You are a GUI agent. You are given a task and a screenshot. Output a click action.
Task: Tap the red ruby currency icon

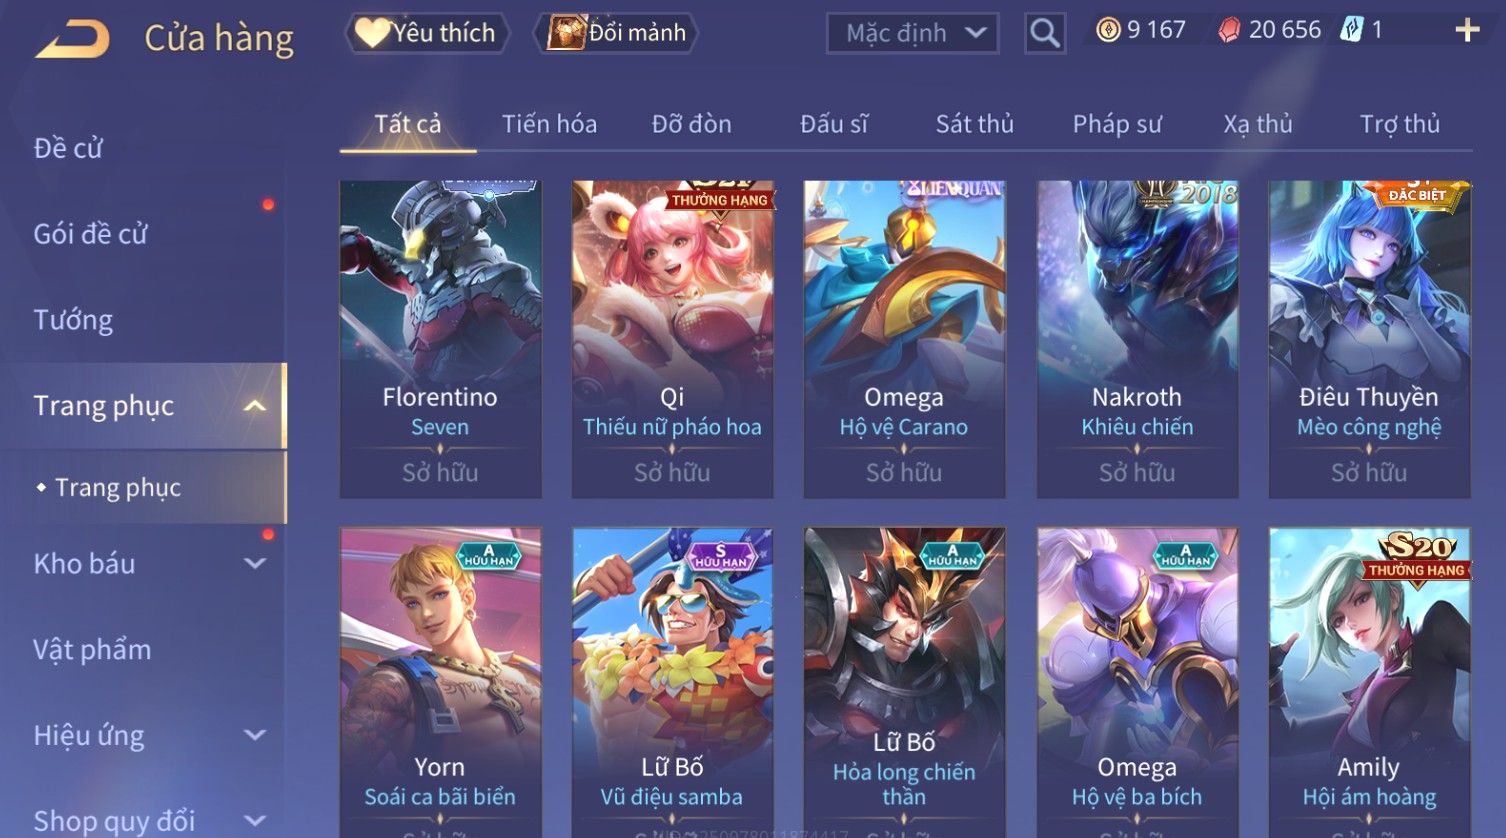[1229, 31]
